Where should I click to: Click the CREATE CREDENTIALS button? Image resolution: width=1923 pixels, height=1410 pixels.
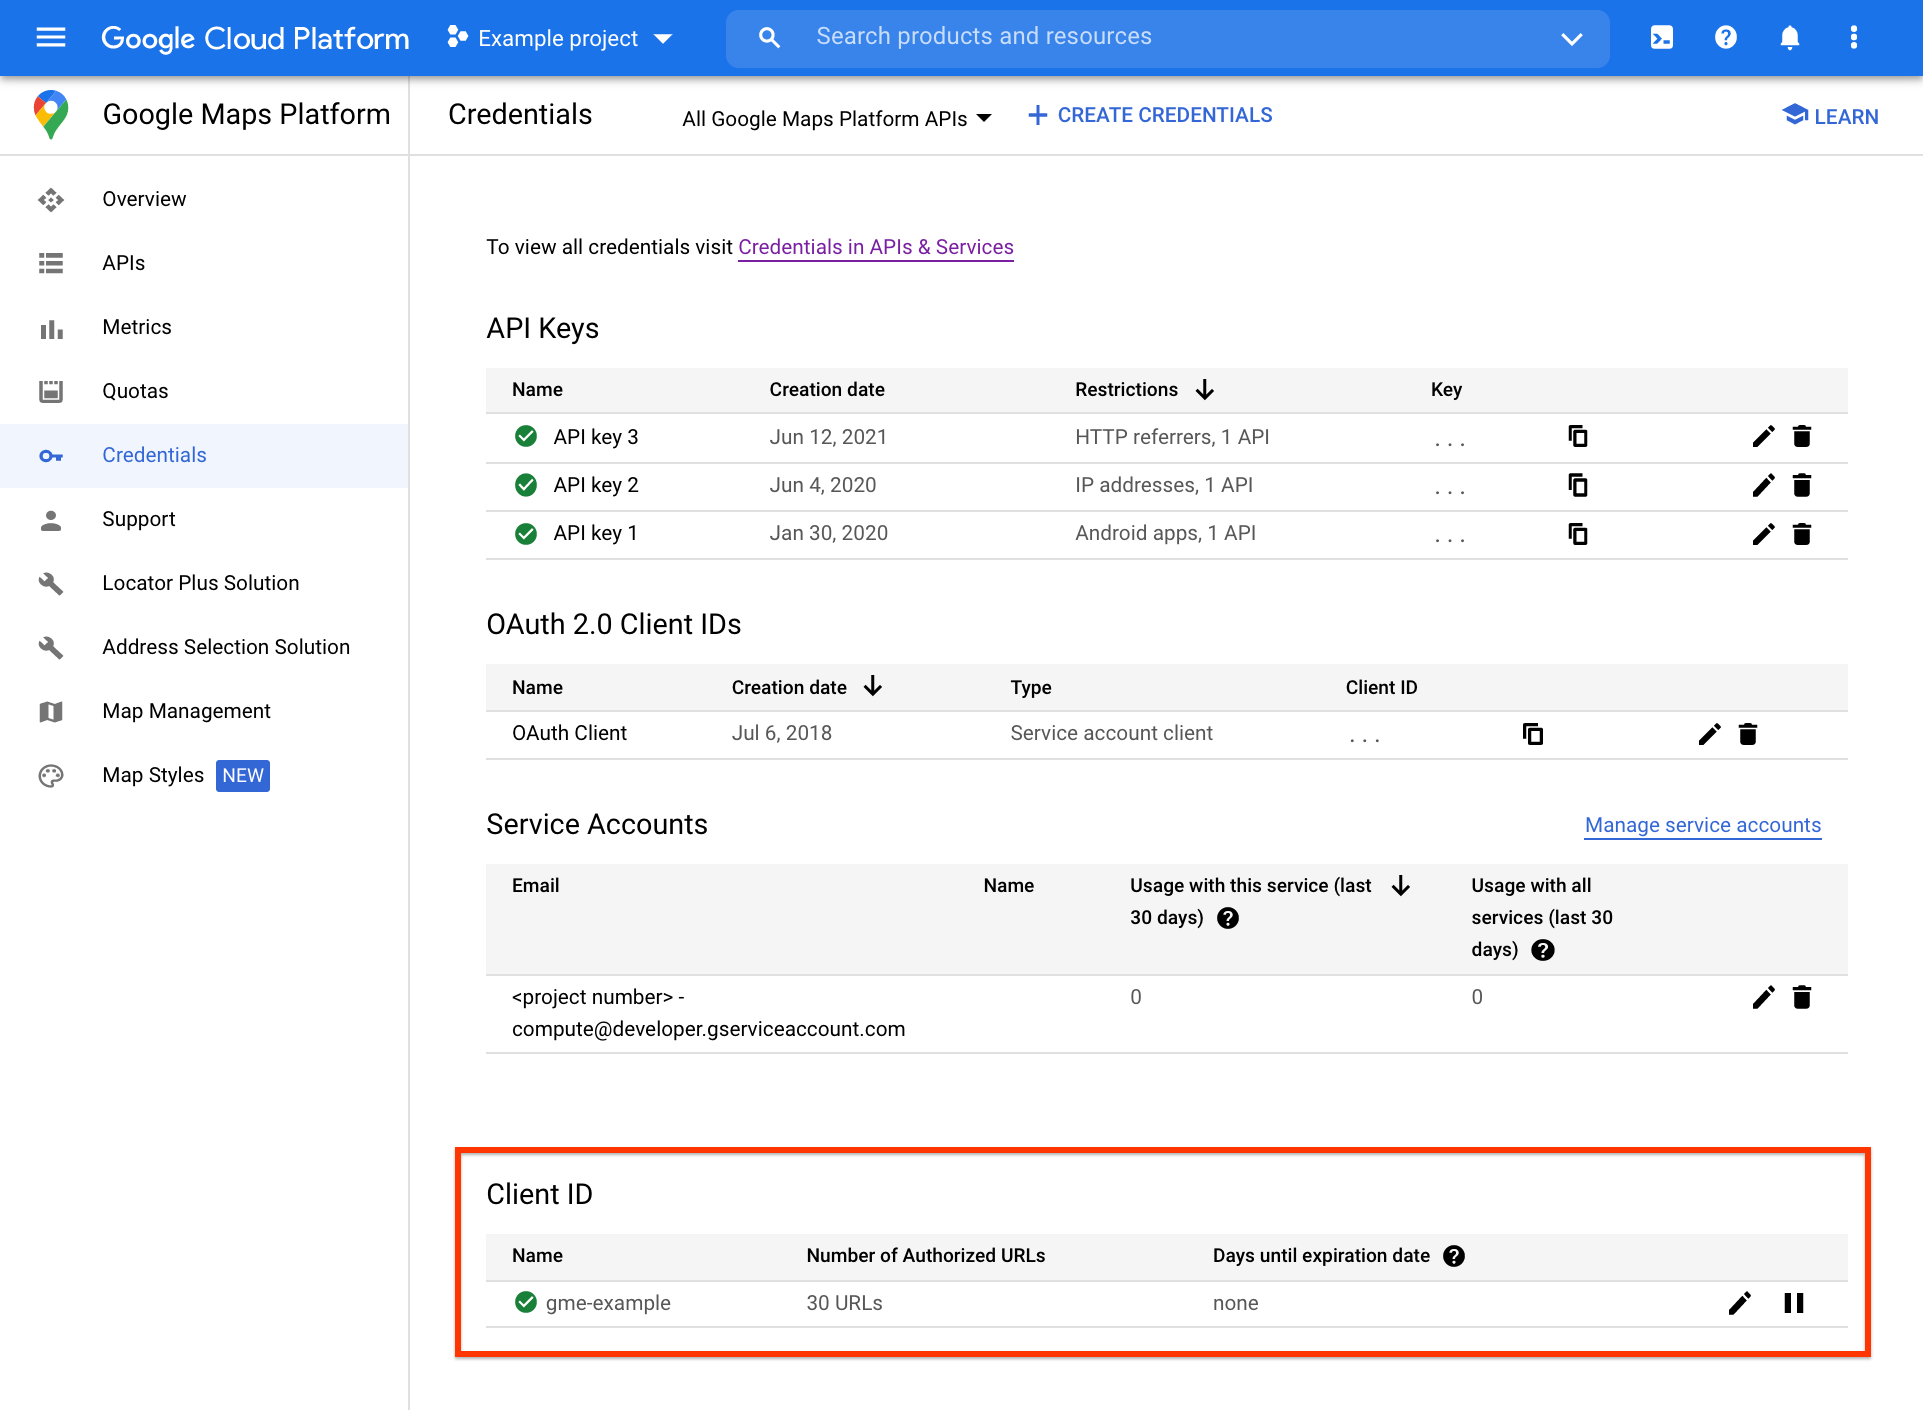click(1148, 115)
